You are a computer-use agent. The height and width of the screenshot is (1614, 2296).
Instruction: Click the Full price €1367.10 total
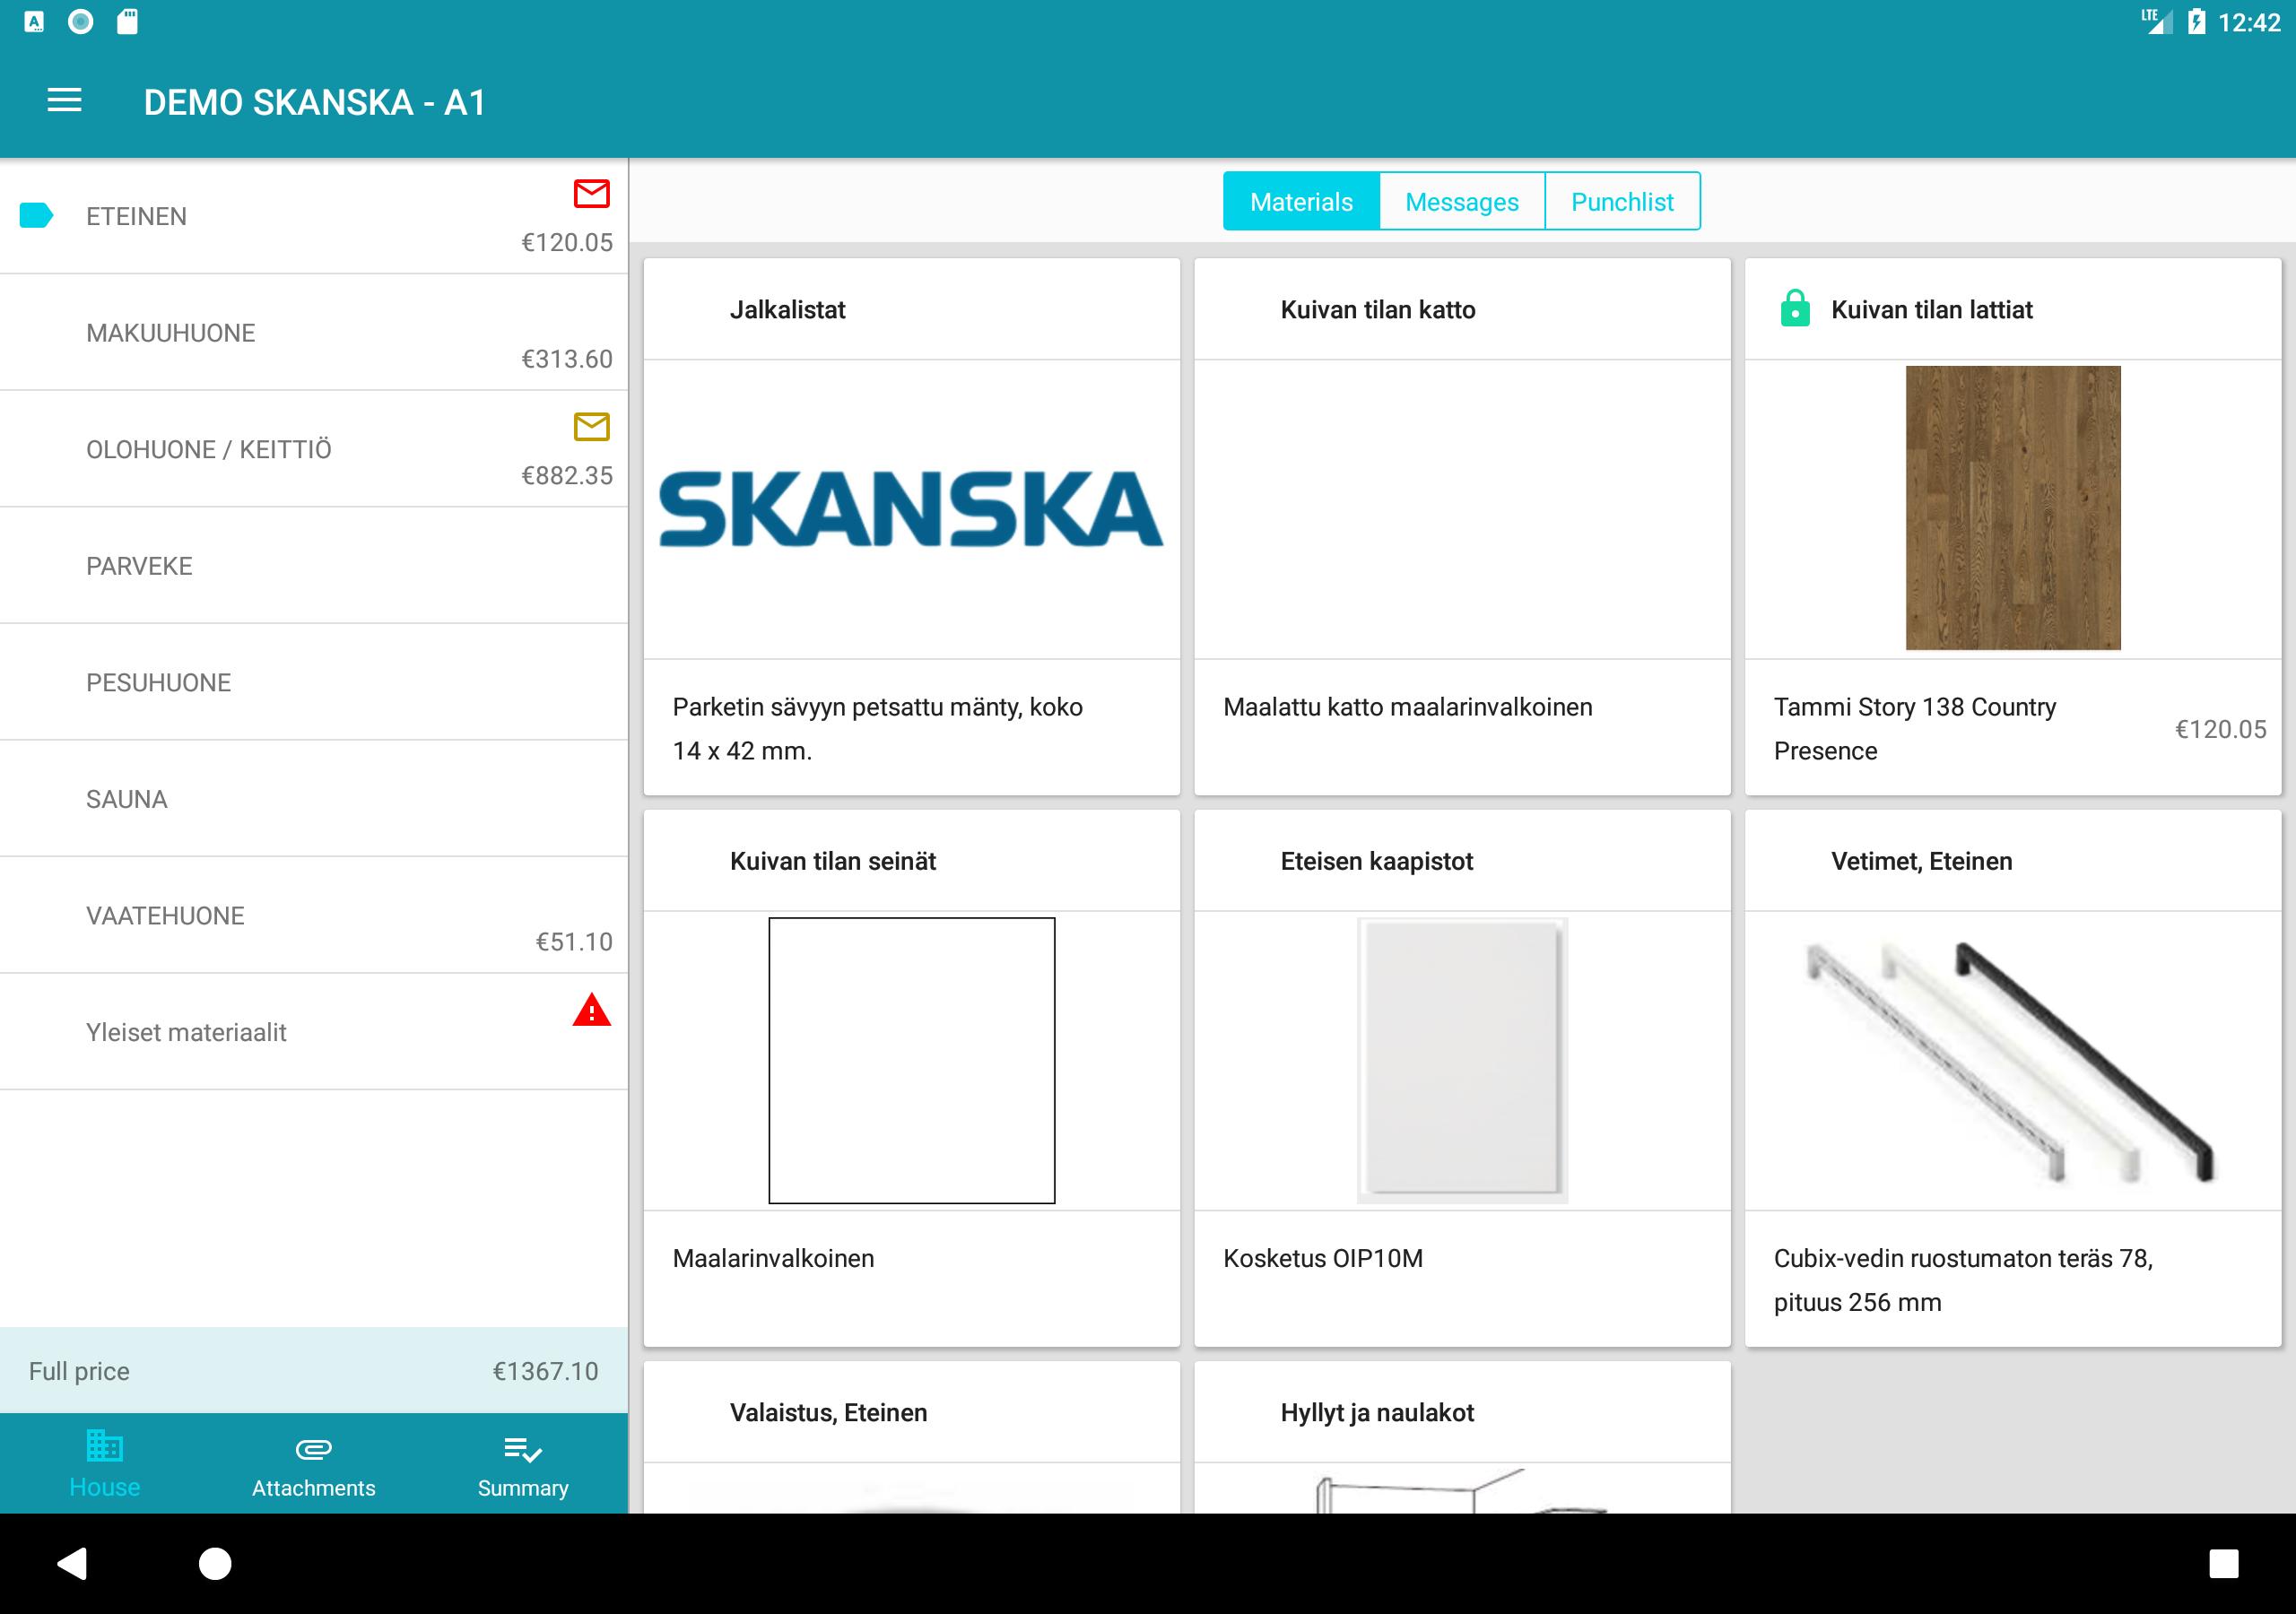click(314, 1370)
